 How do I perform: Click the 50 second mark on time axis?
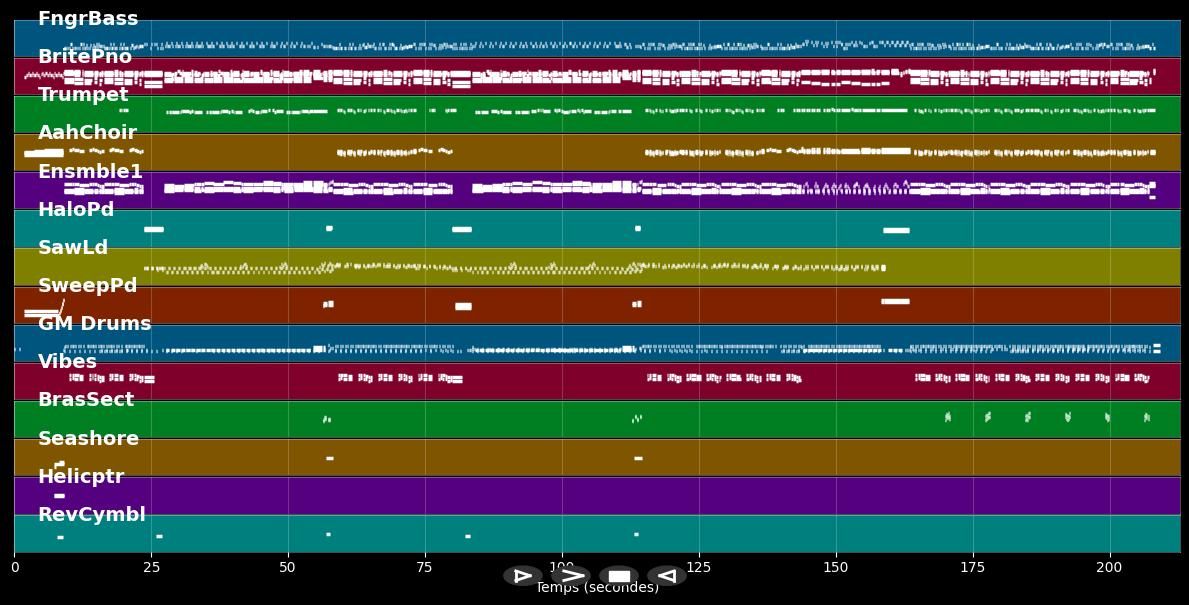[288, 568]
